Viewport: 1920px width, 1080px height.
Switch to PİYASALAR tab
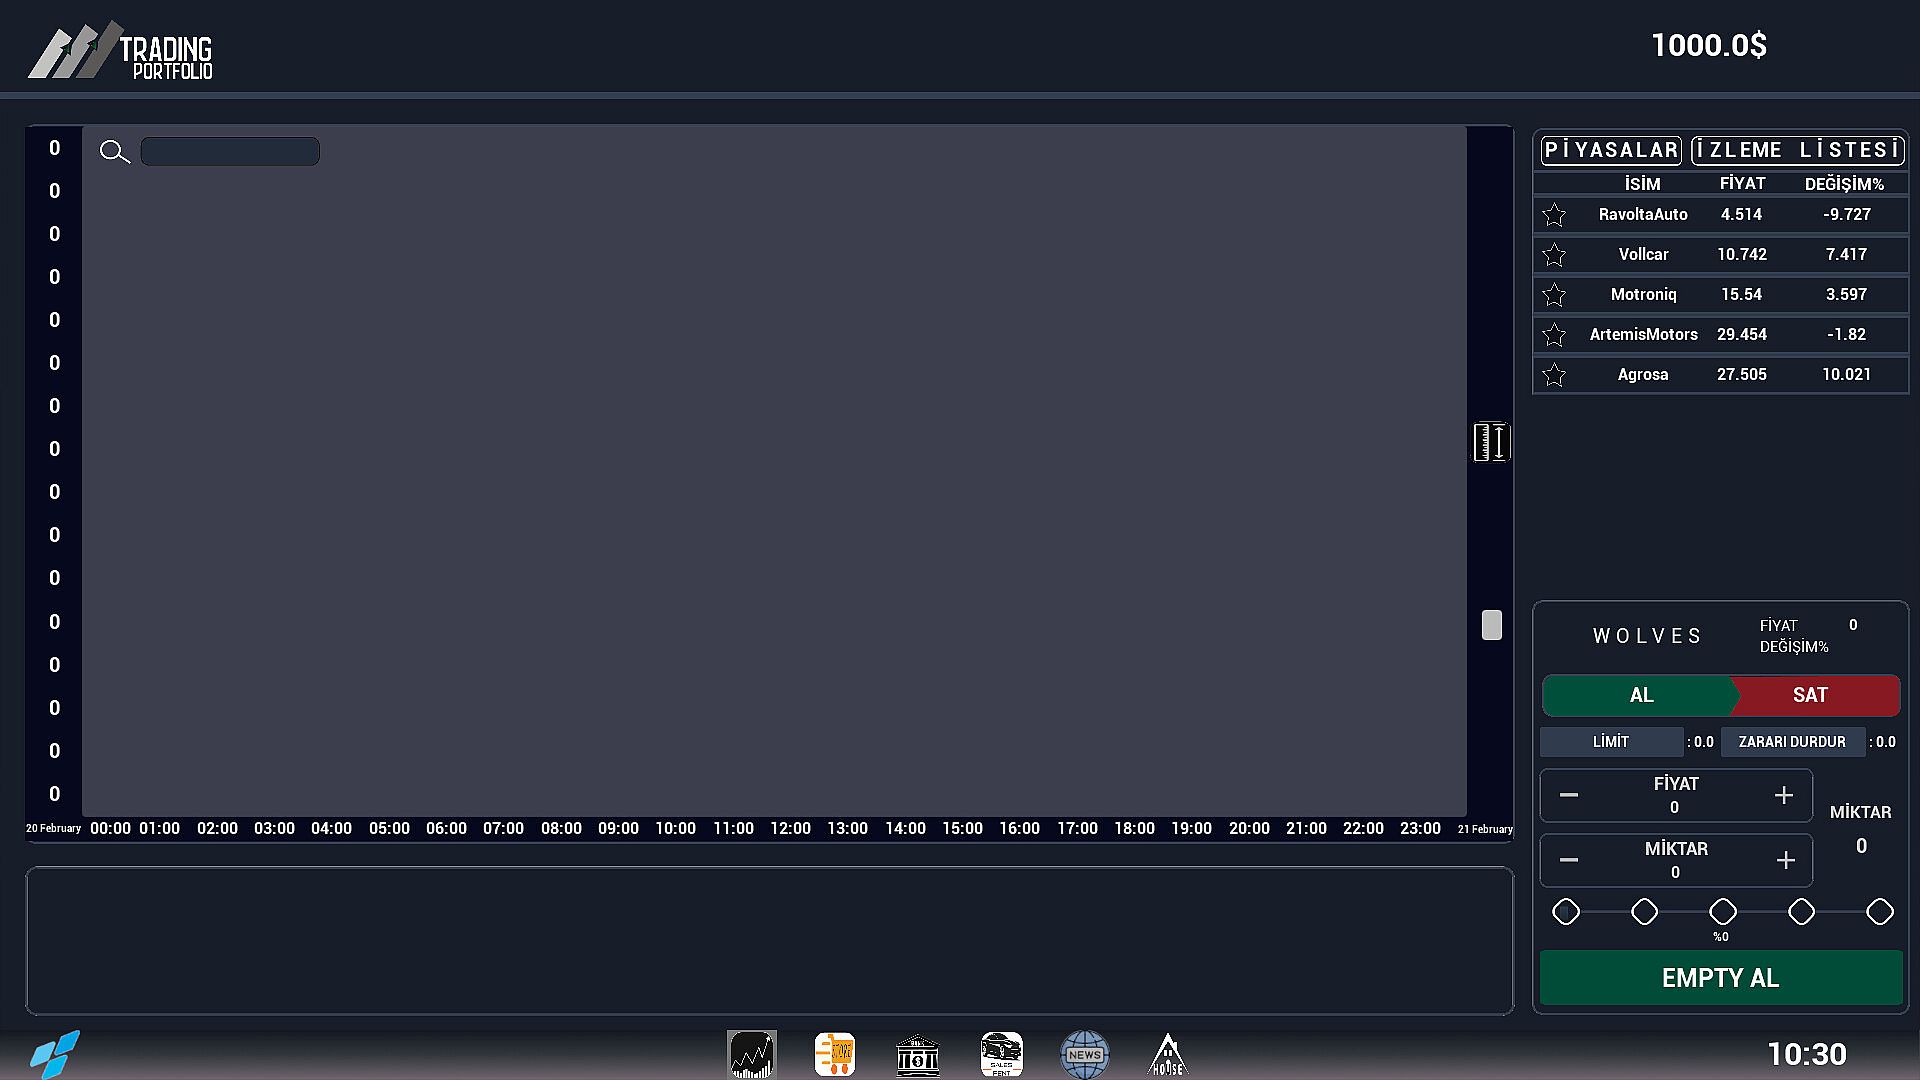click(1611, 150)
